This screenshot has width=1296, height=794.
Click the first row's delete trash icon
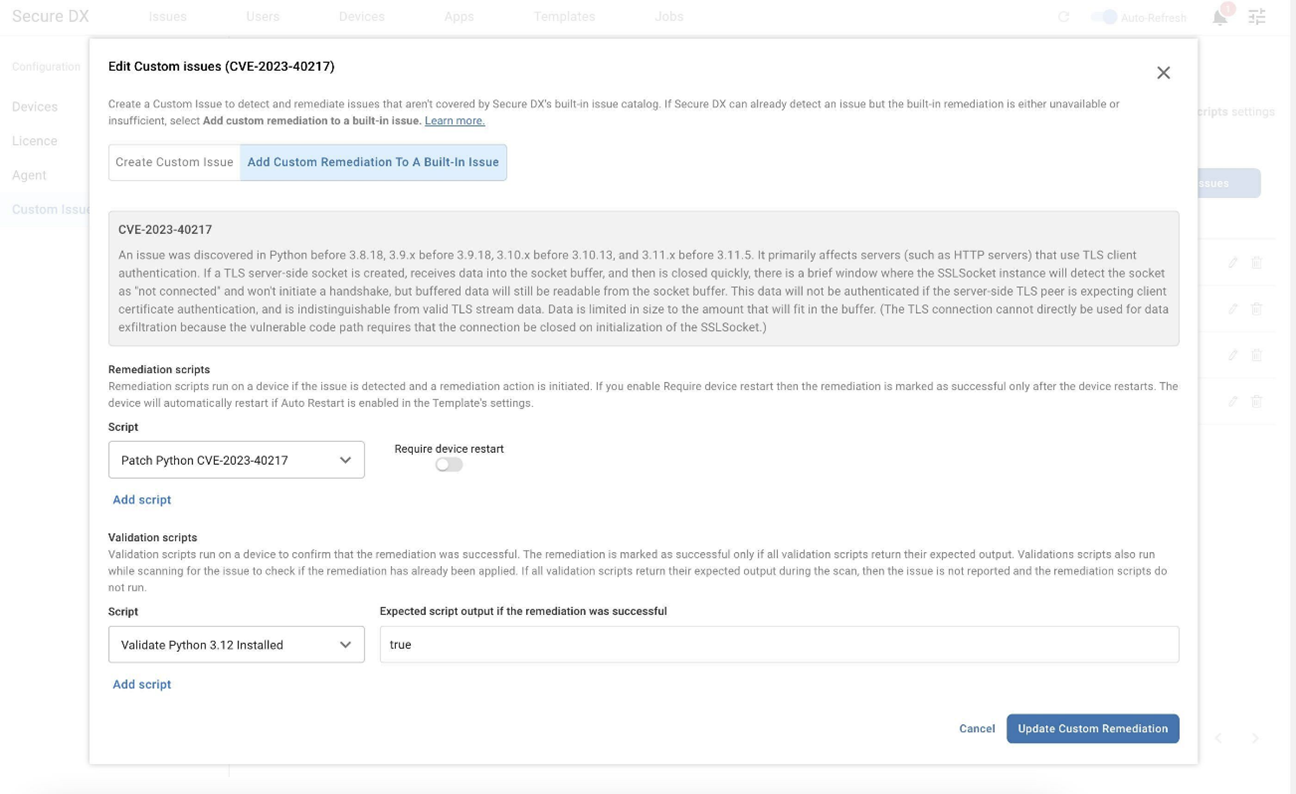(x=1257, y=262)
